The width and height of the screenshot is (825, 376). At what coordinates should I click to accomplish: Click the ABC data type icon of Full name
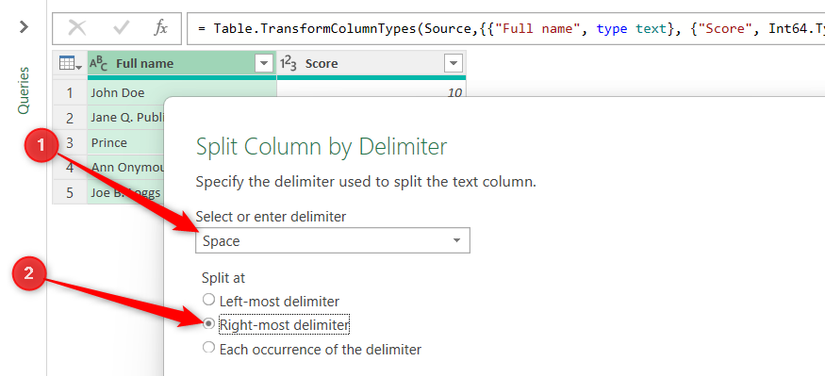(x=98, y=63)
